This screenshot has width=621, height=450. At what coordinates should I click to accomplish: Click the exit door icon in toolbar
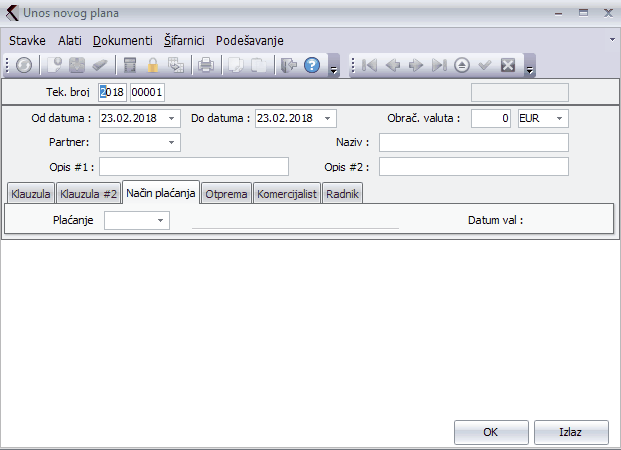288,65
